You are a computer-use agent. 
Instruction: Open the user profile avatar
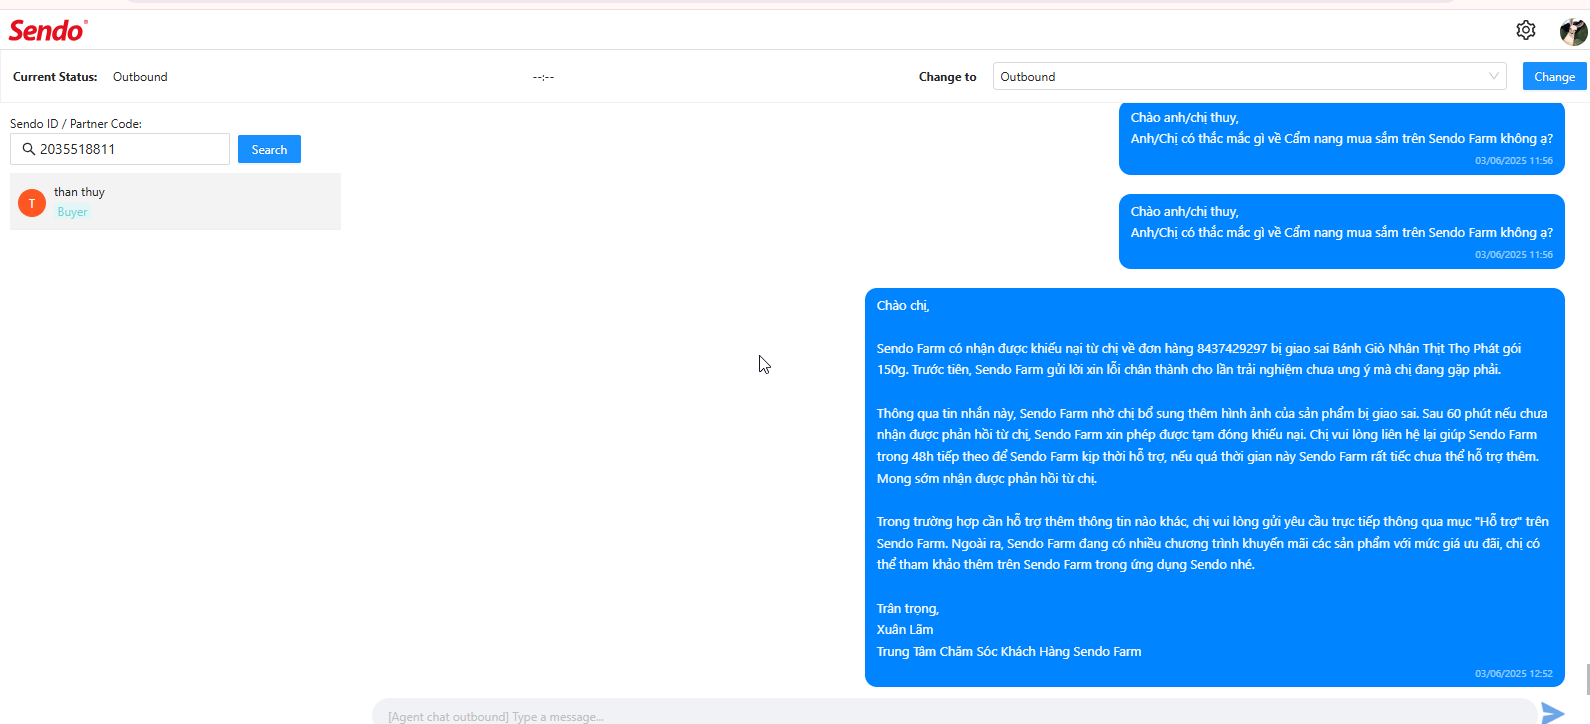coord(1573,31)
